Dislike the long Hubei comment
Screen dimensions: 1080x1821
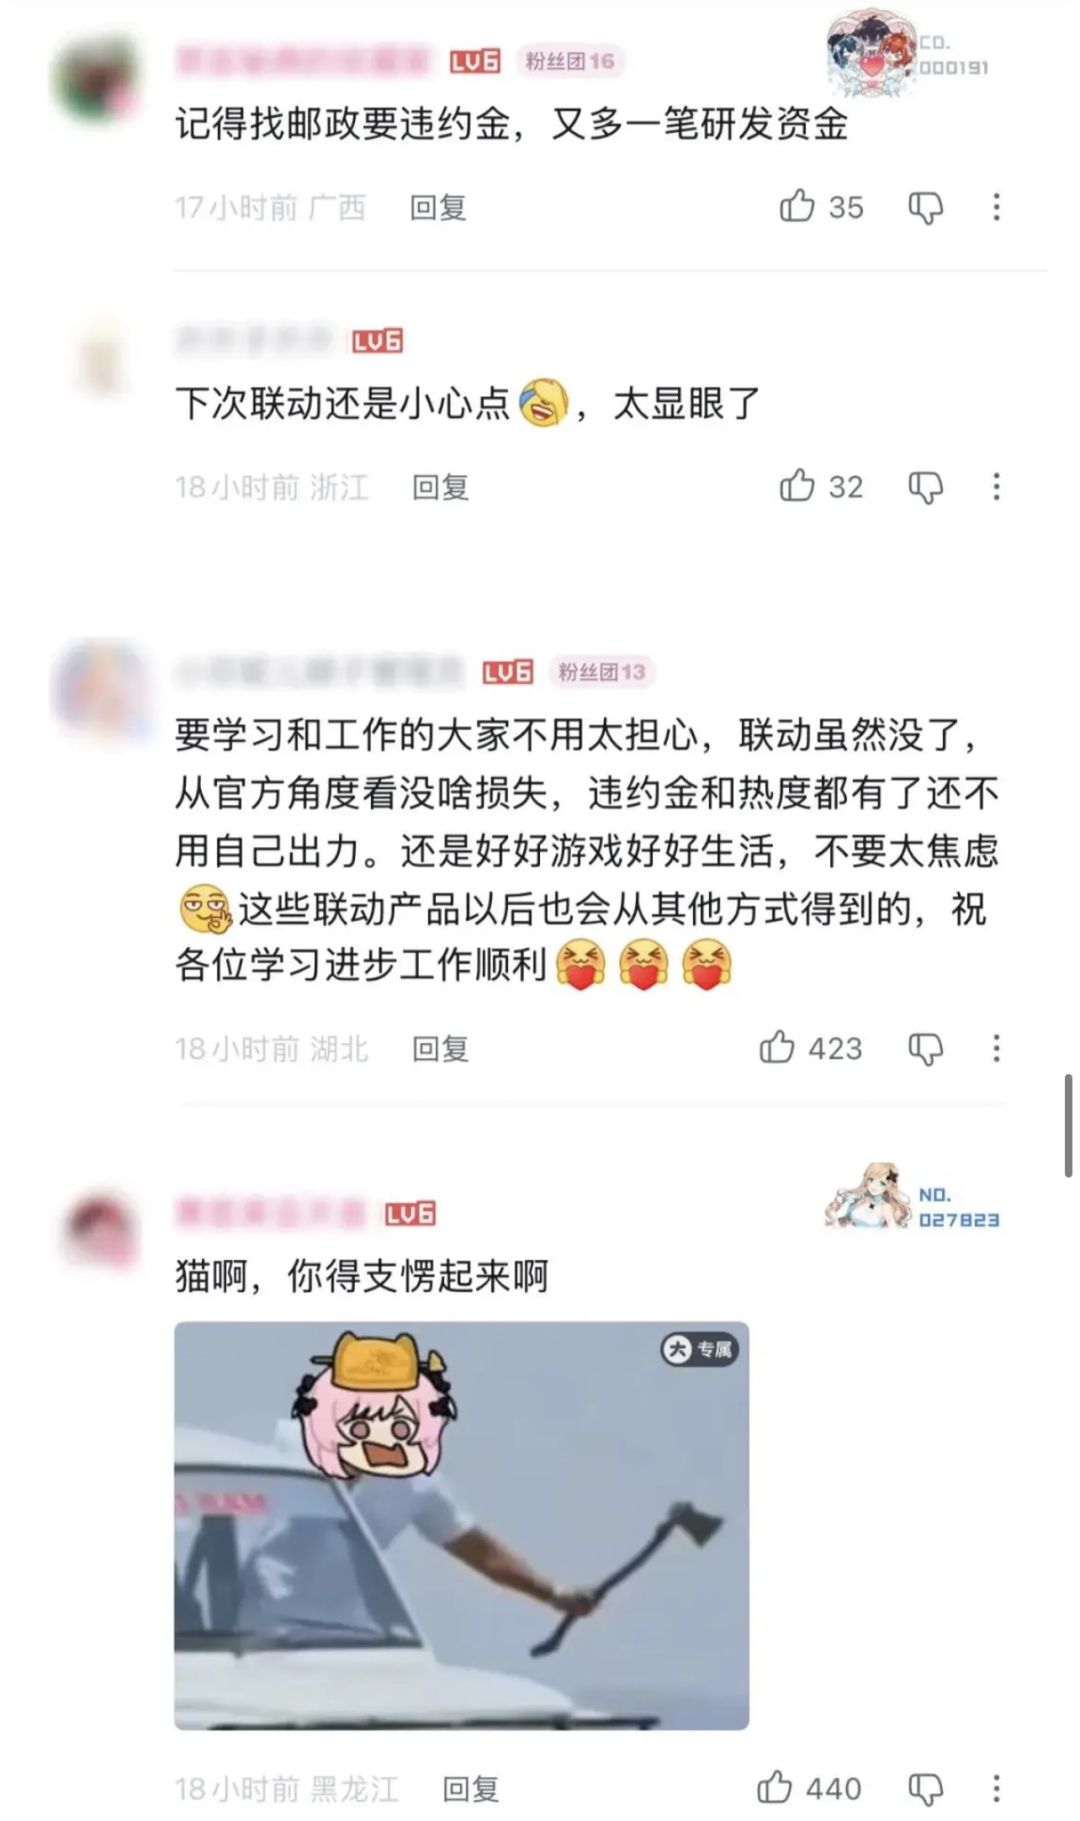925,1049
